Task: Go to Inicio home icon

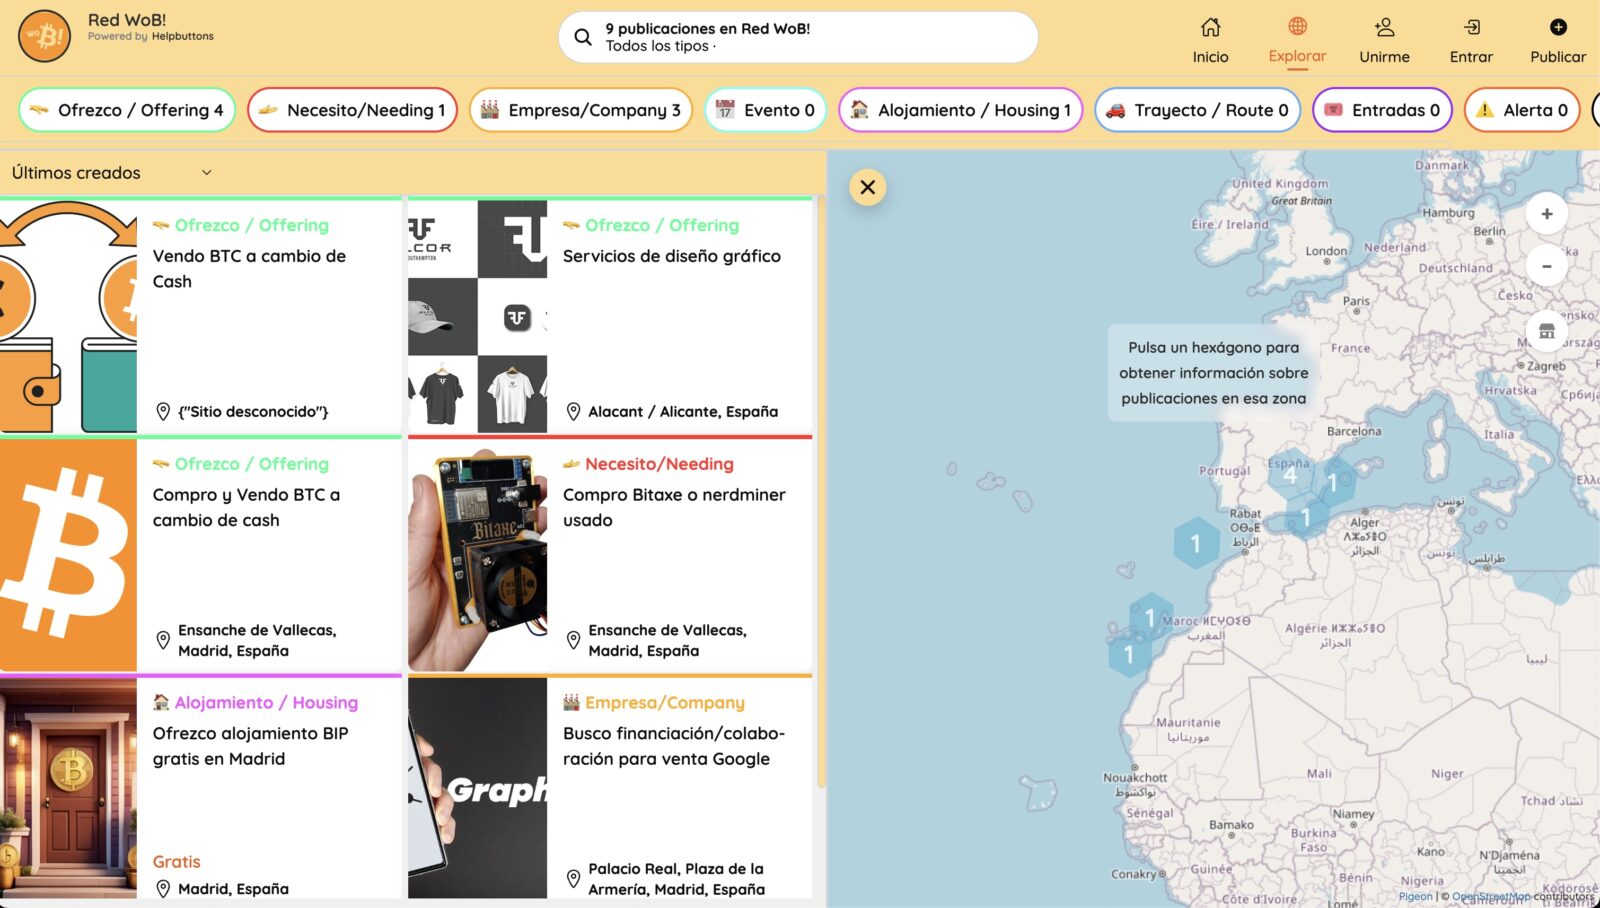Action: (x=1210, y=27)
